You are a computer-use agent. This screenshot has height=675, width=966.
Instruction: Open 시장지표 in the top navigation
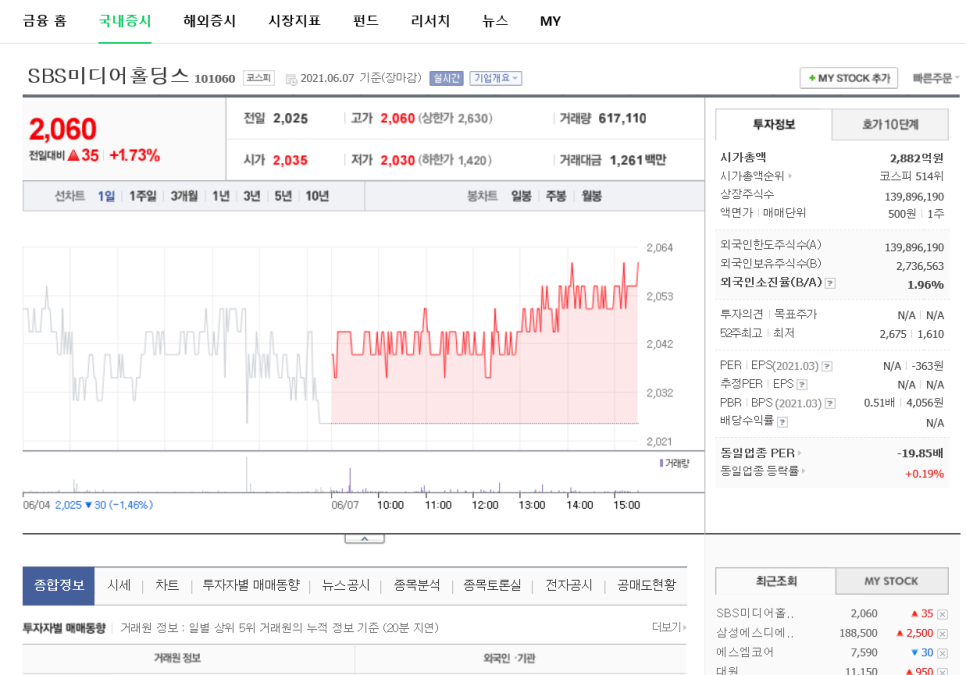pyautogui.click(x=294, y=21)
